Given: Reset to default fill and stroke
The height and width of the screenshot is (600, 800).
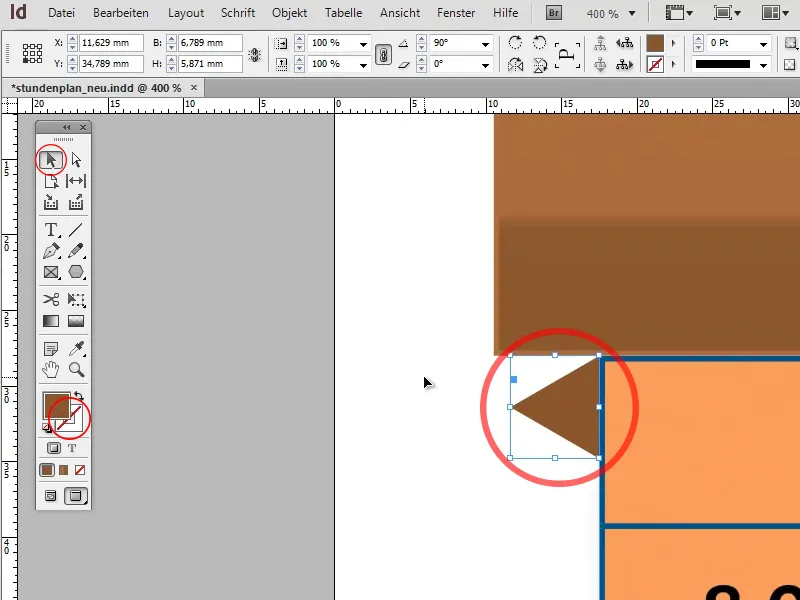Looking at the screenshot, I should tap(47, 428).
